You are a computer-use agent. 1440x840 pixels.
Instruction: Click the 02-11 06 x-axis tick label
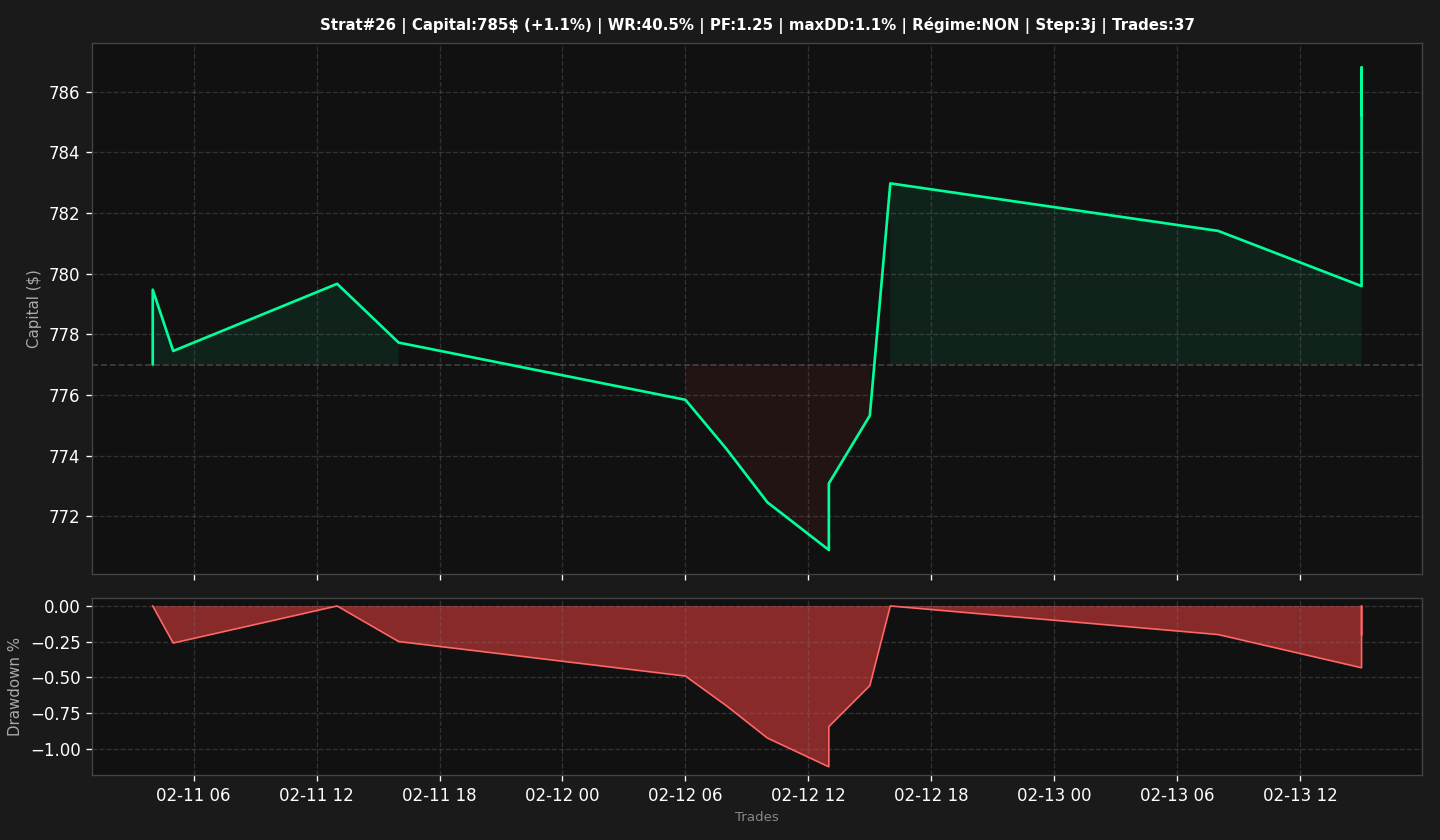coord(194,796)
